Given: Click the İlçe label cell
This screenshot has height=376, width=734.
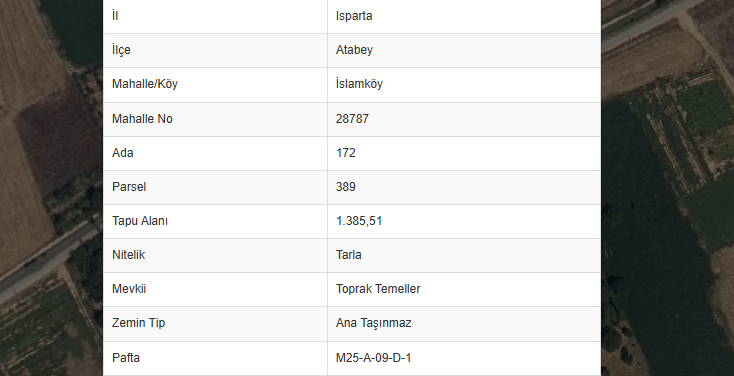Looking at the screenshot, I should (x=215, y=50).
